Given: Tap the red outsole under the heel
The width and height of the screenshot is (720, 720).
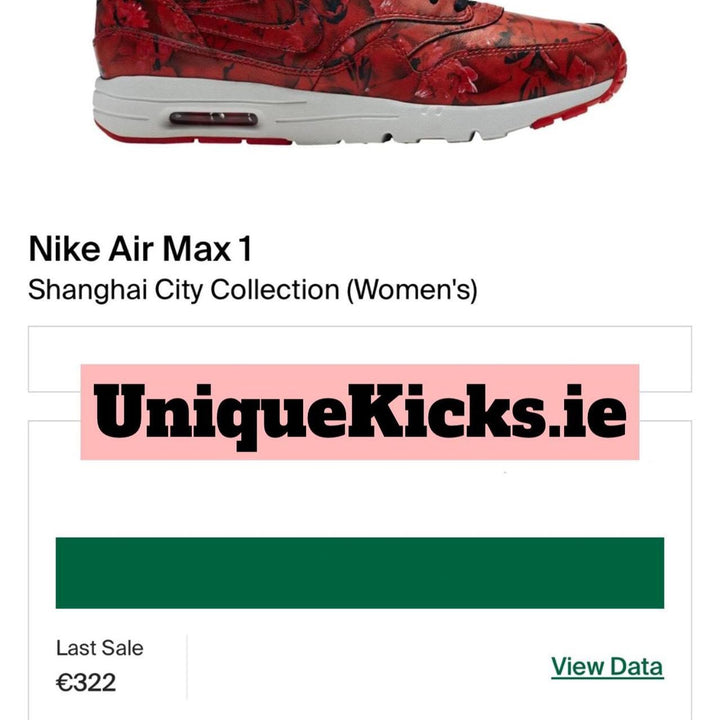Looking at the screenshot, I should 193,138.
